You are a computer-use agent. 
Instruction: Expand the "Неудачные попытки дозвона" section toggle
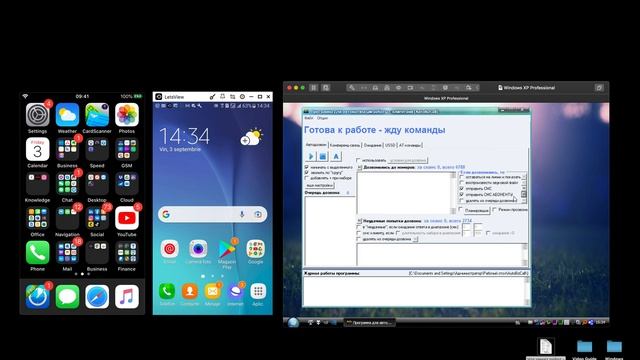tap(360, 221)
